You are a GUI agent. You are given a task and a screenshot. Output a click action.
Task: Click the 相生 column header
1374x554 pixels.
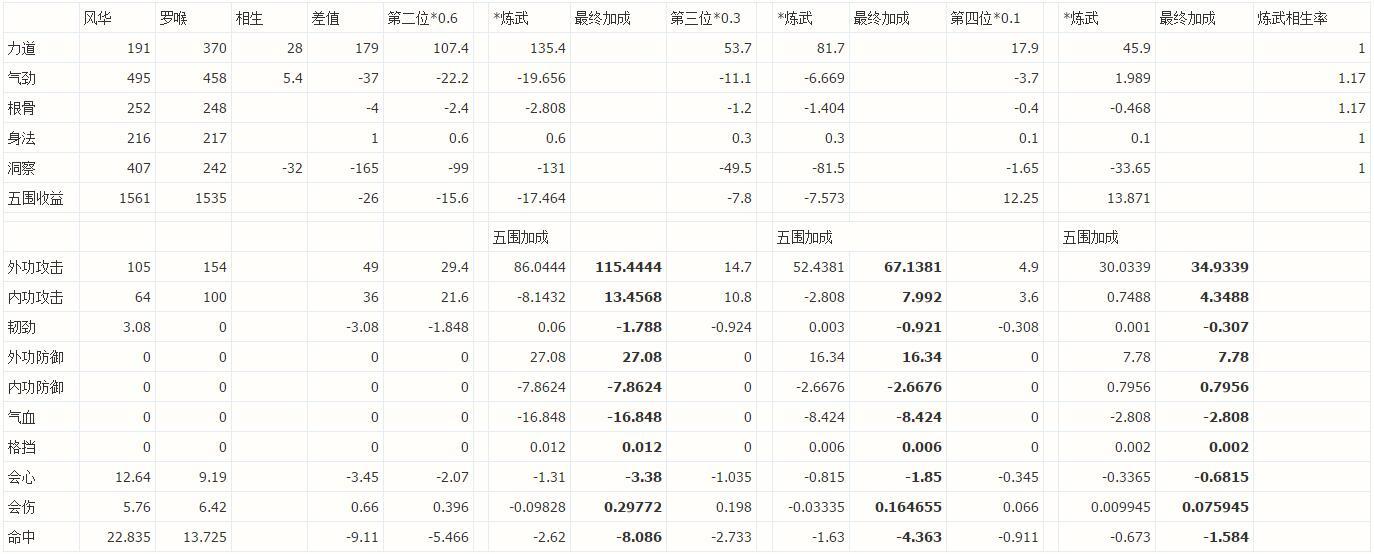tap(249, 18)
